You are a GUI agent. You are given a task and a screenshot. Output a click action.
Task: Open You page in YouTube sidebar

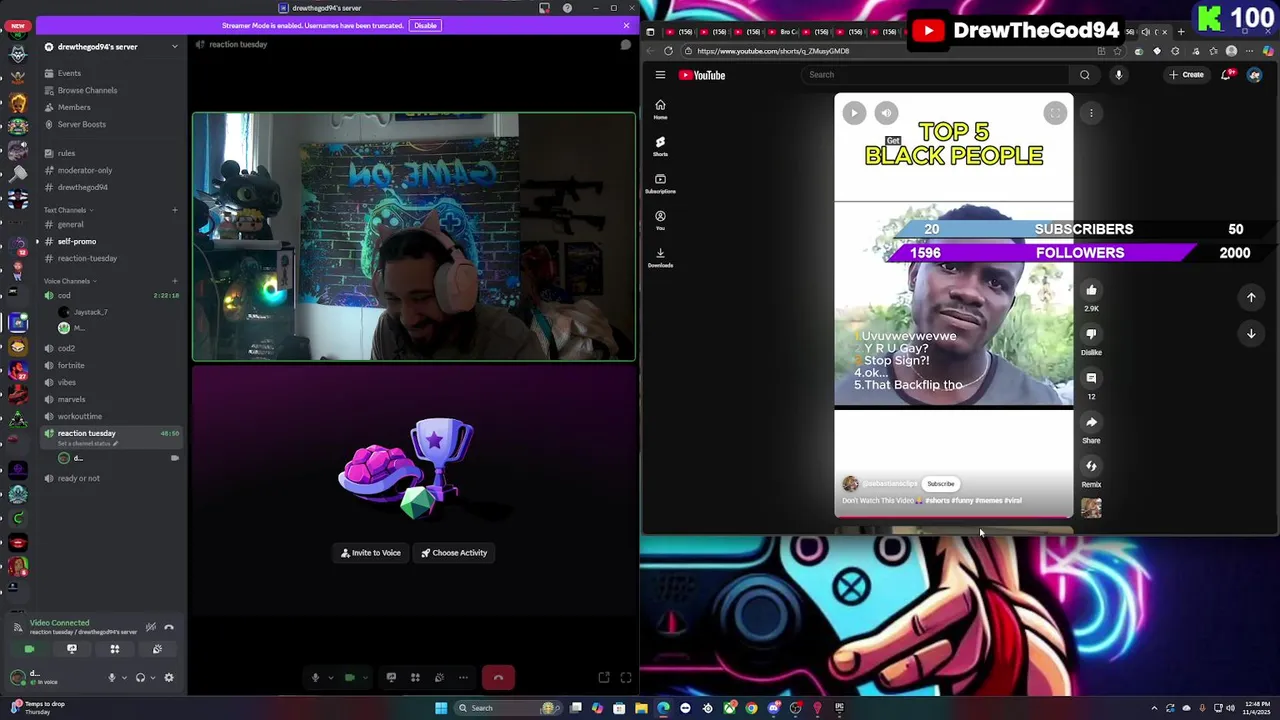(660, 220)
